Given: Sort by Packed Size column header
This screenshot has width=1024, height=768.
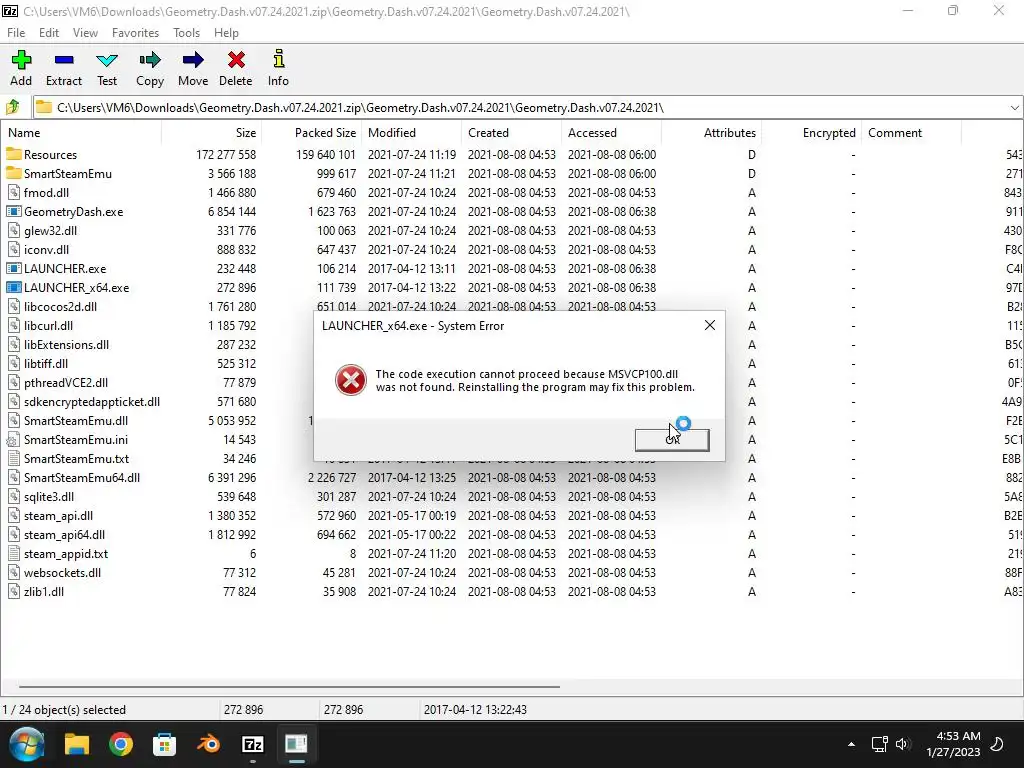Looking at the screenshot, I should pos(312,133).
